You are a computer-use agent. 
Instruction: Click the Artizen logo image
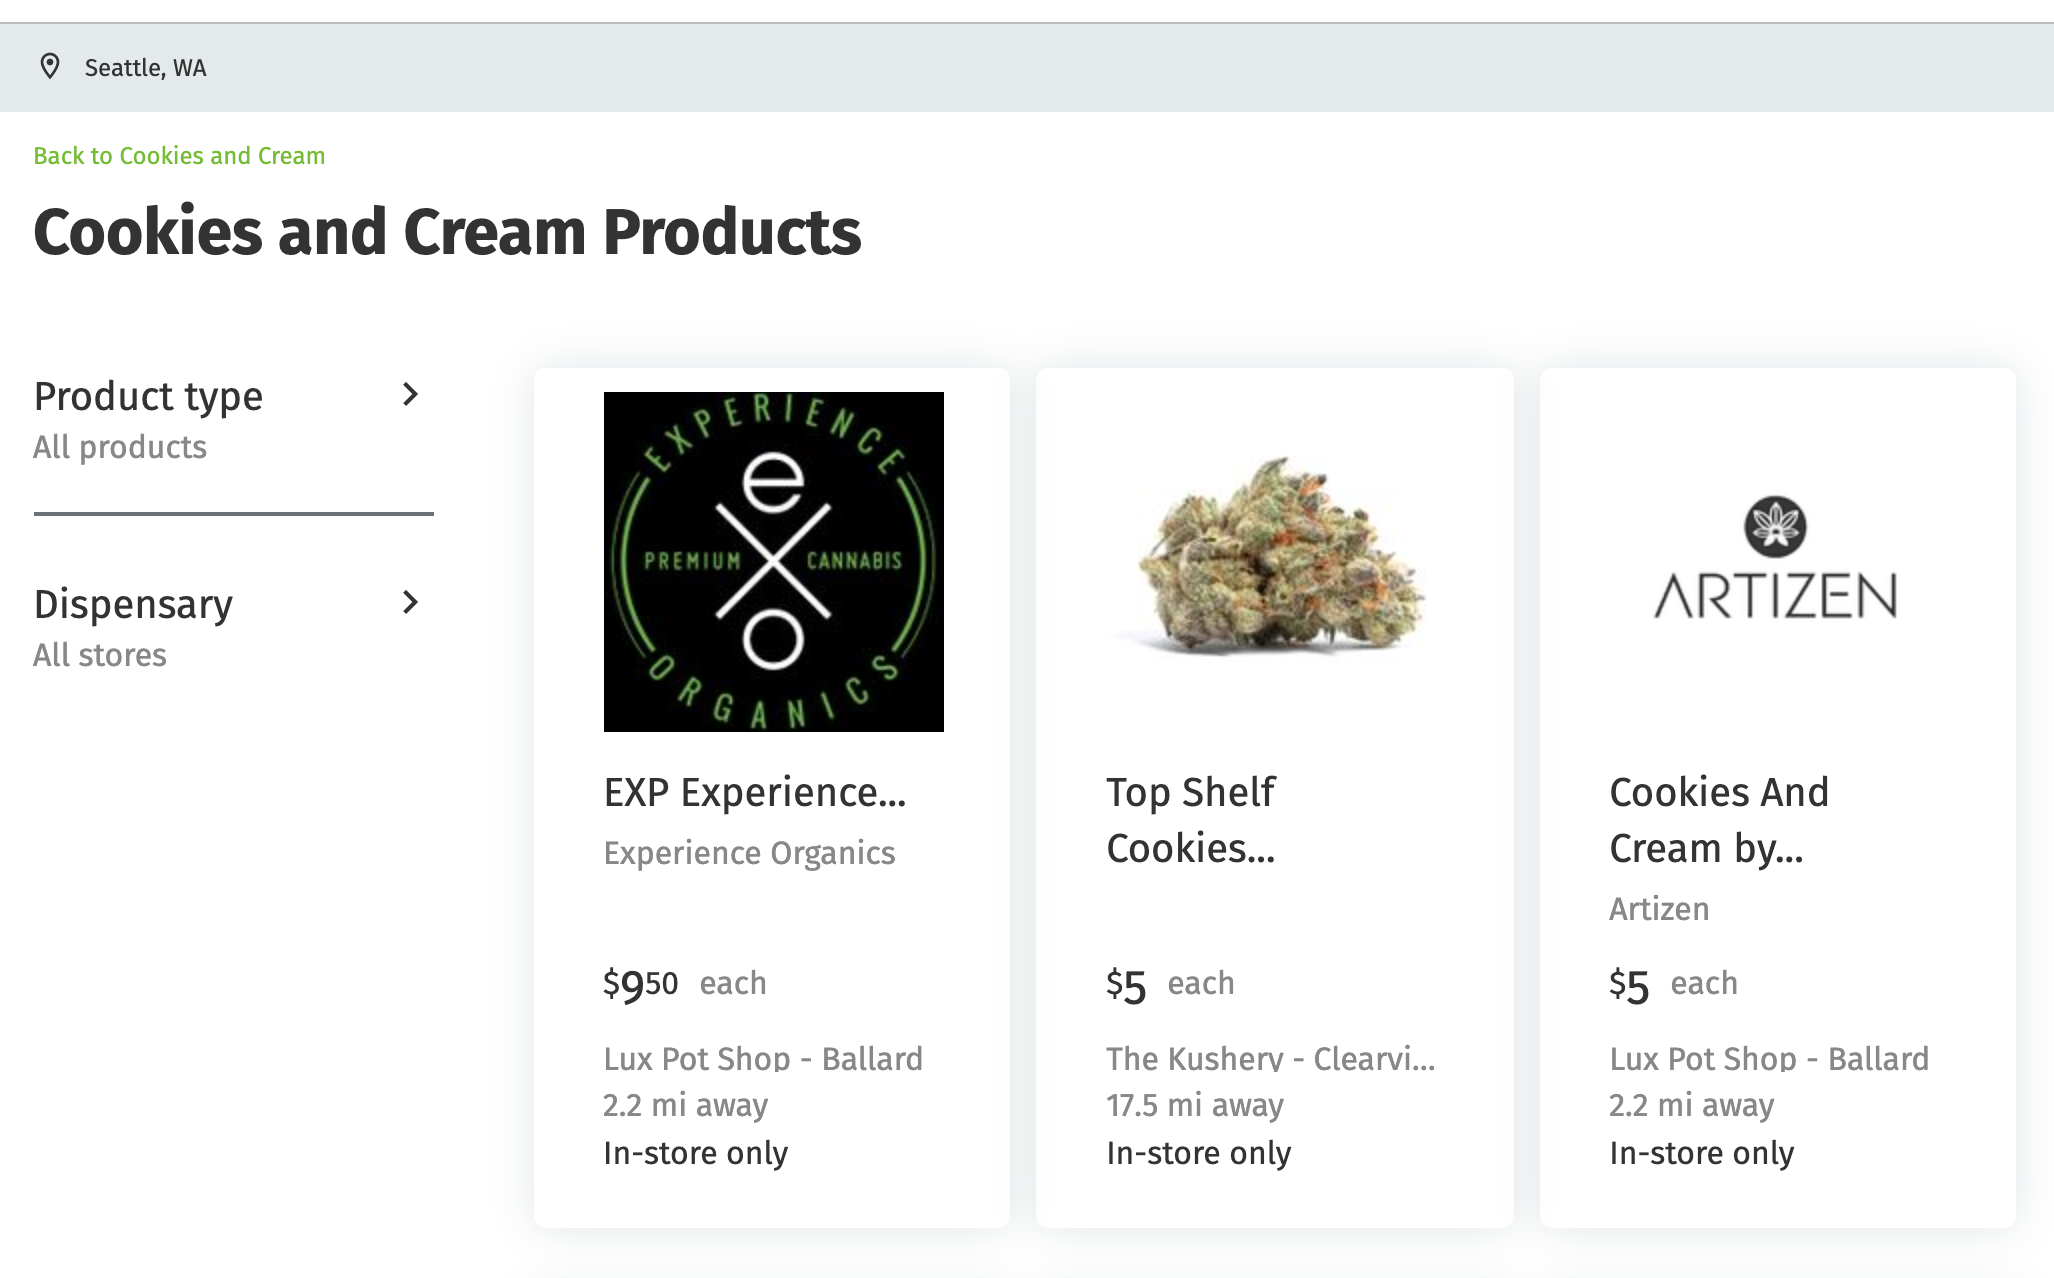[x=1776, y=558]
